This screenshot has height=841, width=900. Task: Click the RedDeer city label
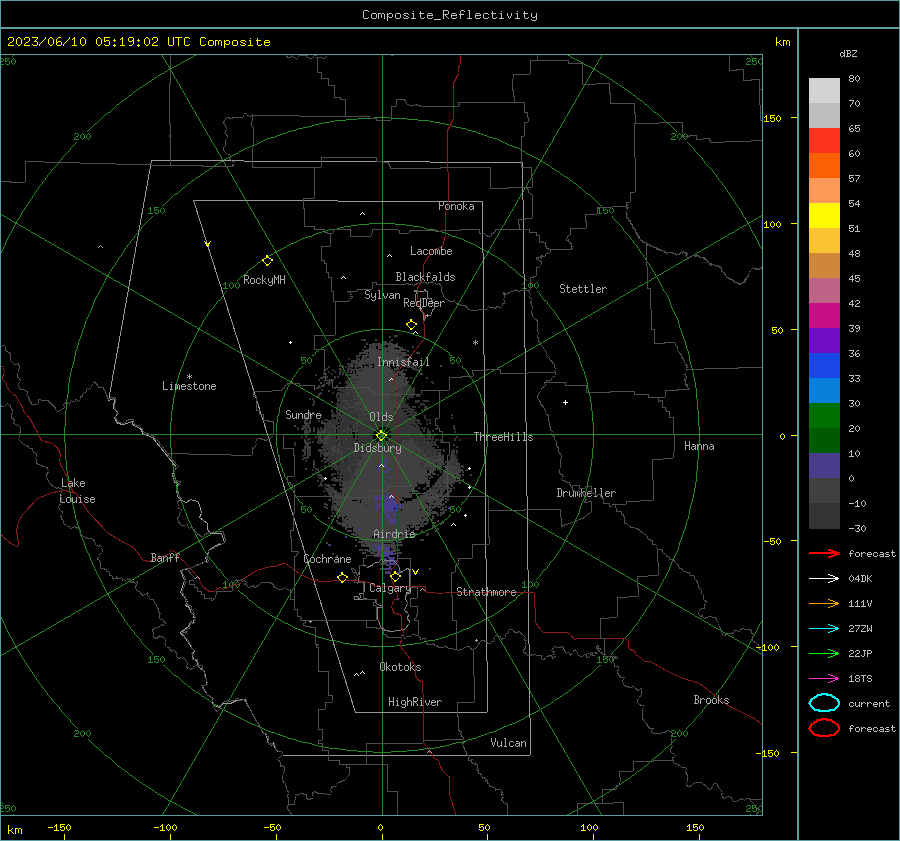424,303
